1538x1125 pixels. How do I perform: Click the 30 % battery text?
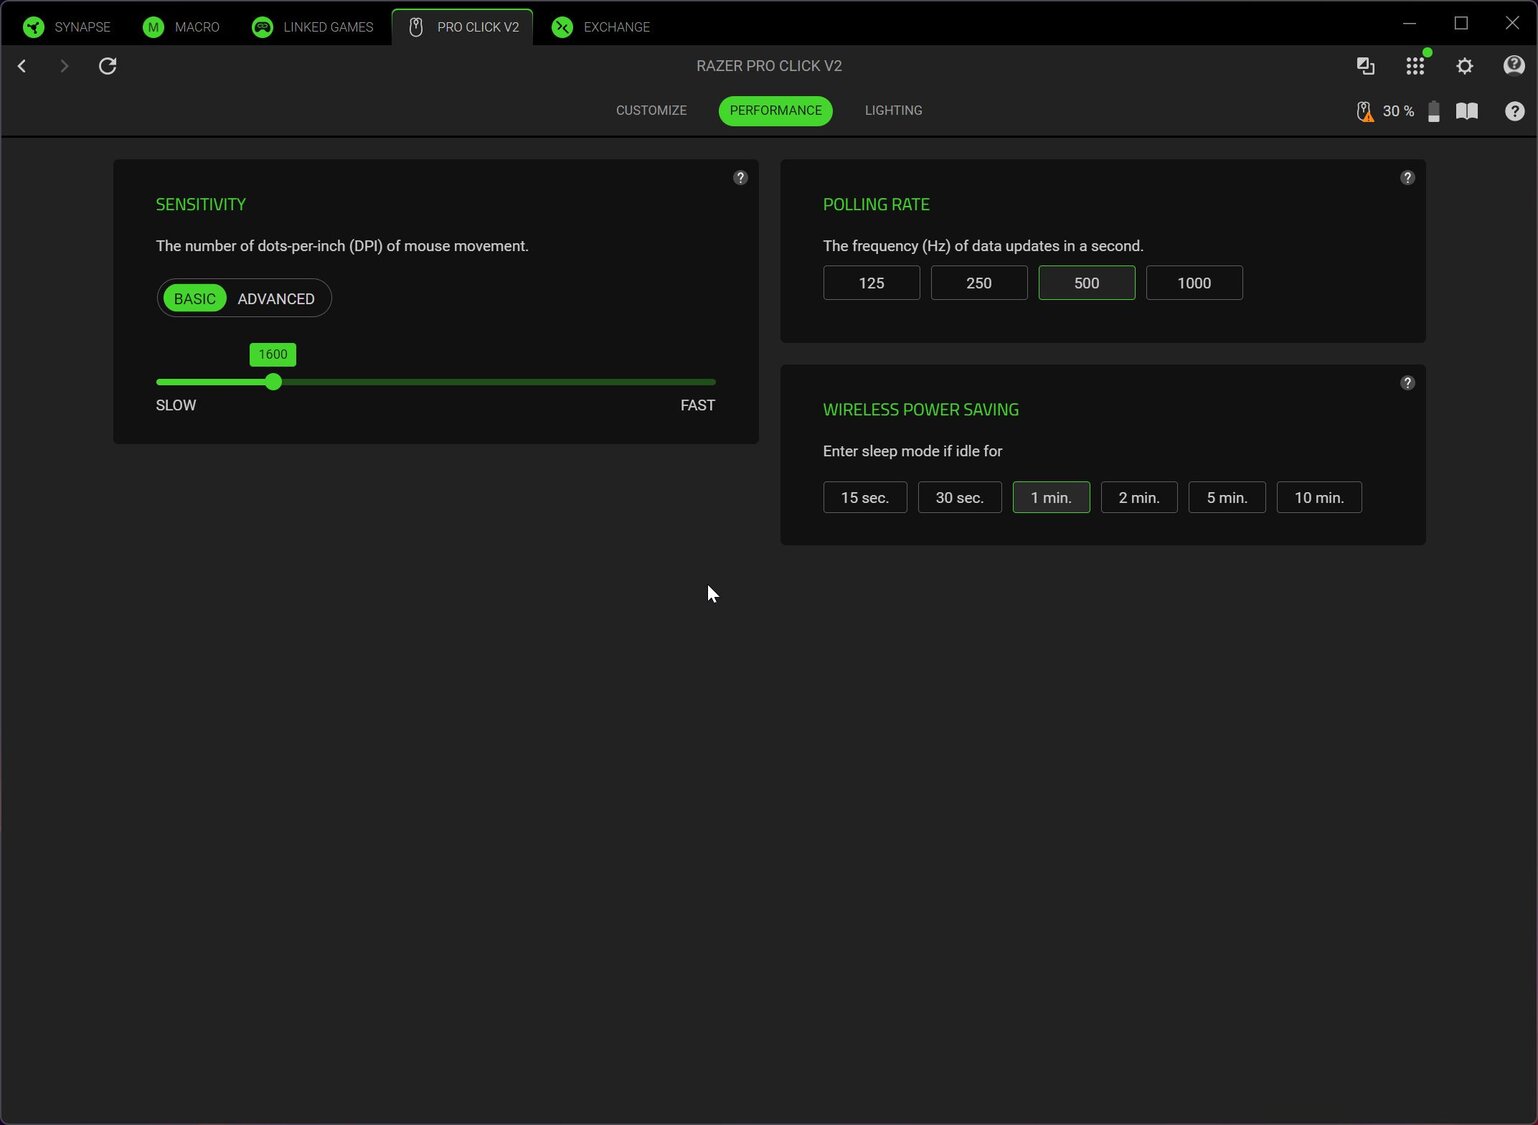point(1398,111)
